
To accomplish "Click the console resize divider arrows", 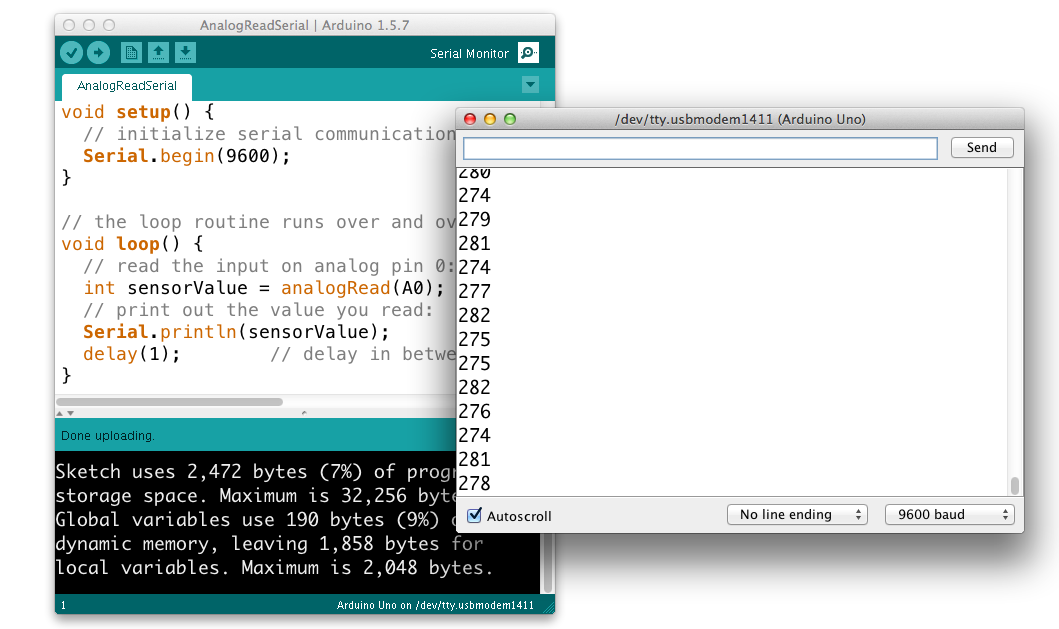I will [64, 412].
